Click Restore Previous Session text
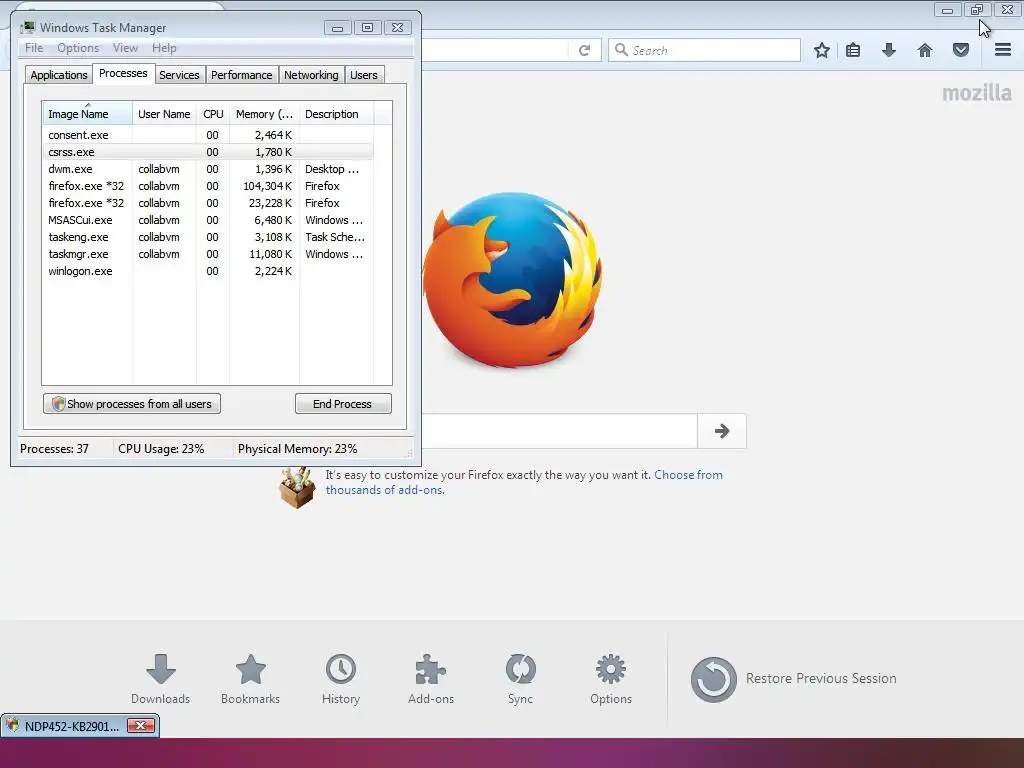Viewport: 1024px width, 768px height. point(821,679)
